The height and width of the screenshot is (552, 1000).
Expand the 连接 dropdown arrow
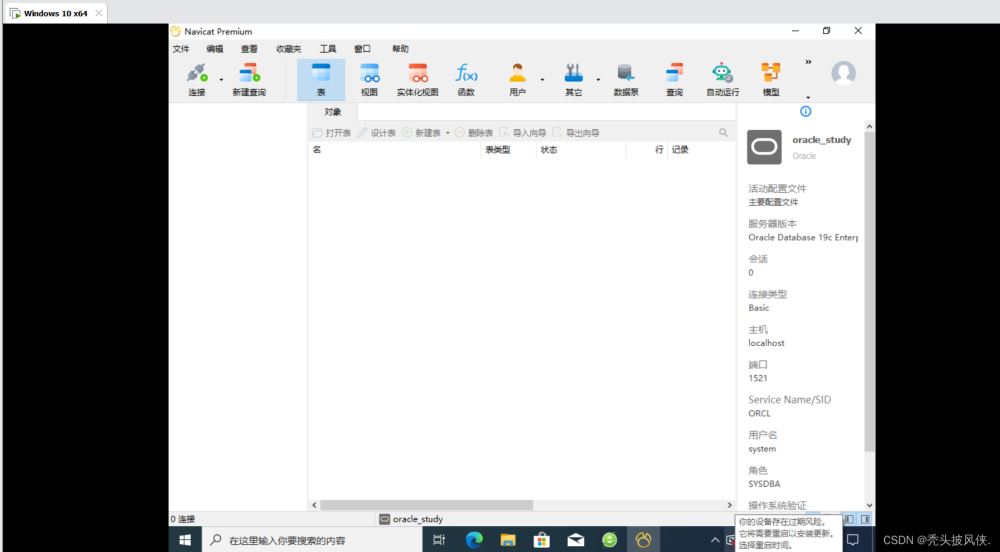(221, 80)
